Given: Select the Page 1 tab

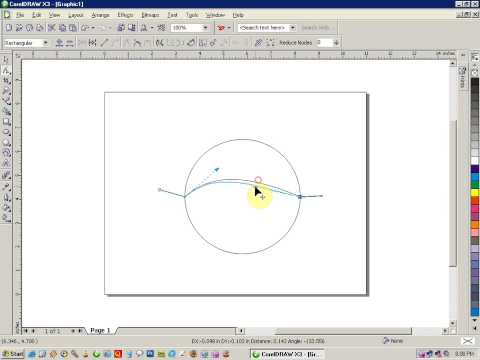Looking at the screenshot, I should click(x=100, y=330).
